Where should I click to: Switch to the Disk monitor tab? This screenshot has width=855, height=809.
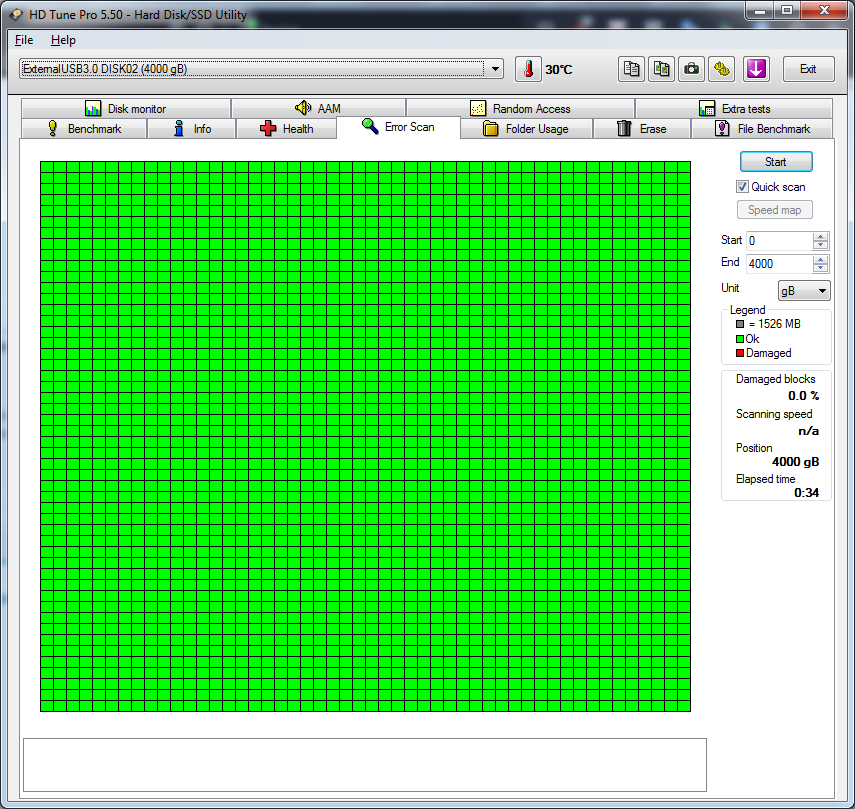click(x=126, y=108)
